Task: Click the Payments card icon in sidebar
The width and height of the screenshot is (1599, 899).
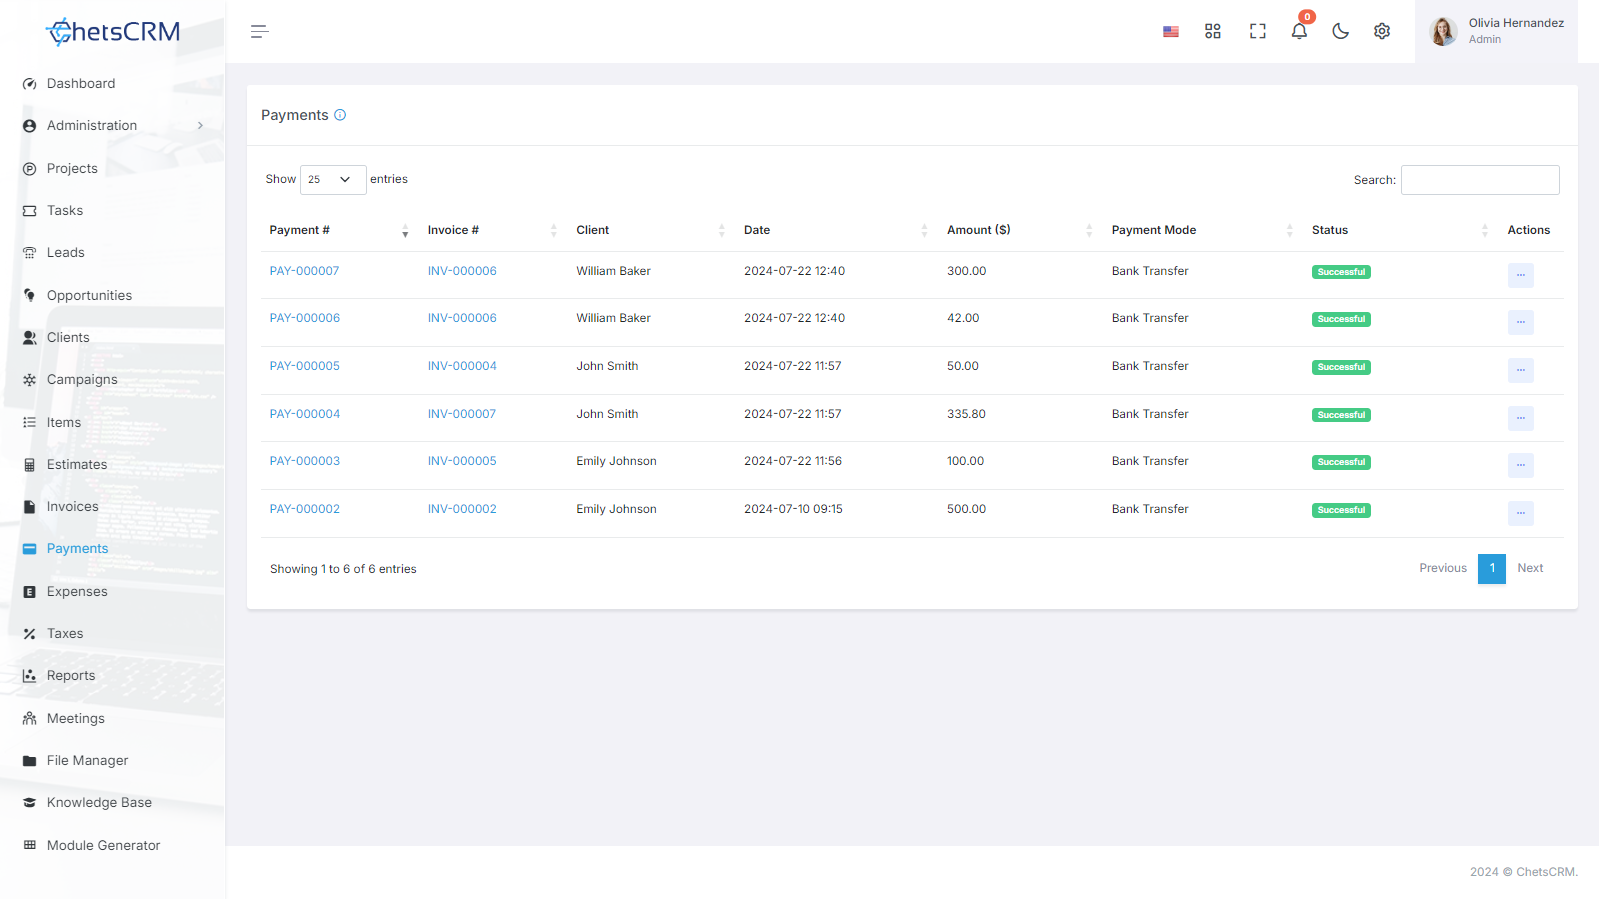Action: coord(29,549)
